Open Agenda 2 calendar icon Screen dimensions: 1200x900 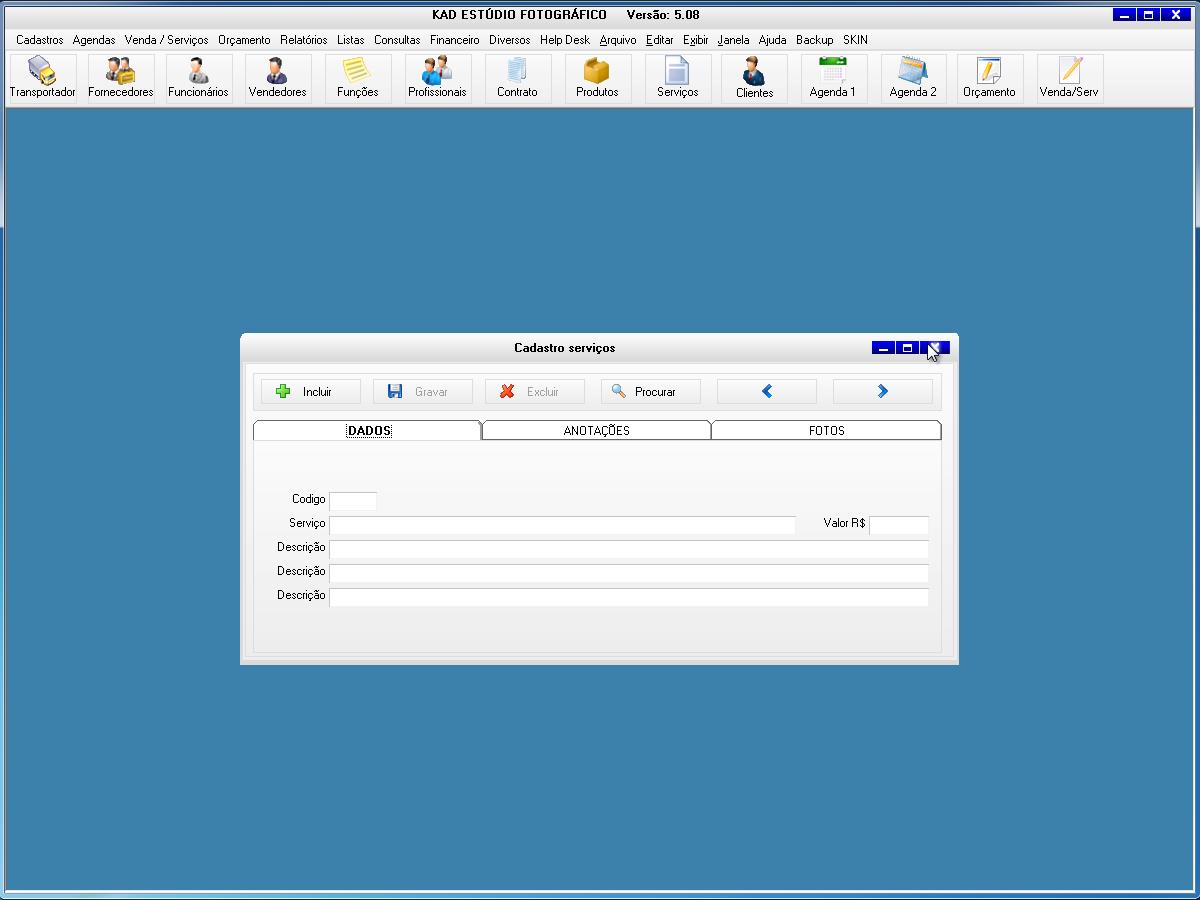point(913,79)
